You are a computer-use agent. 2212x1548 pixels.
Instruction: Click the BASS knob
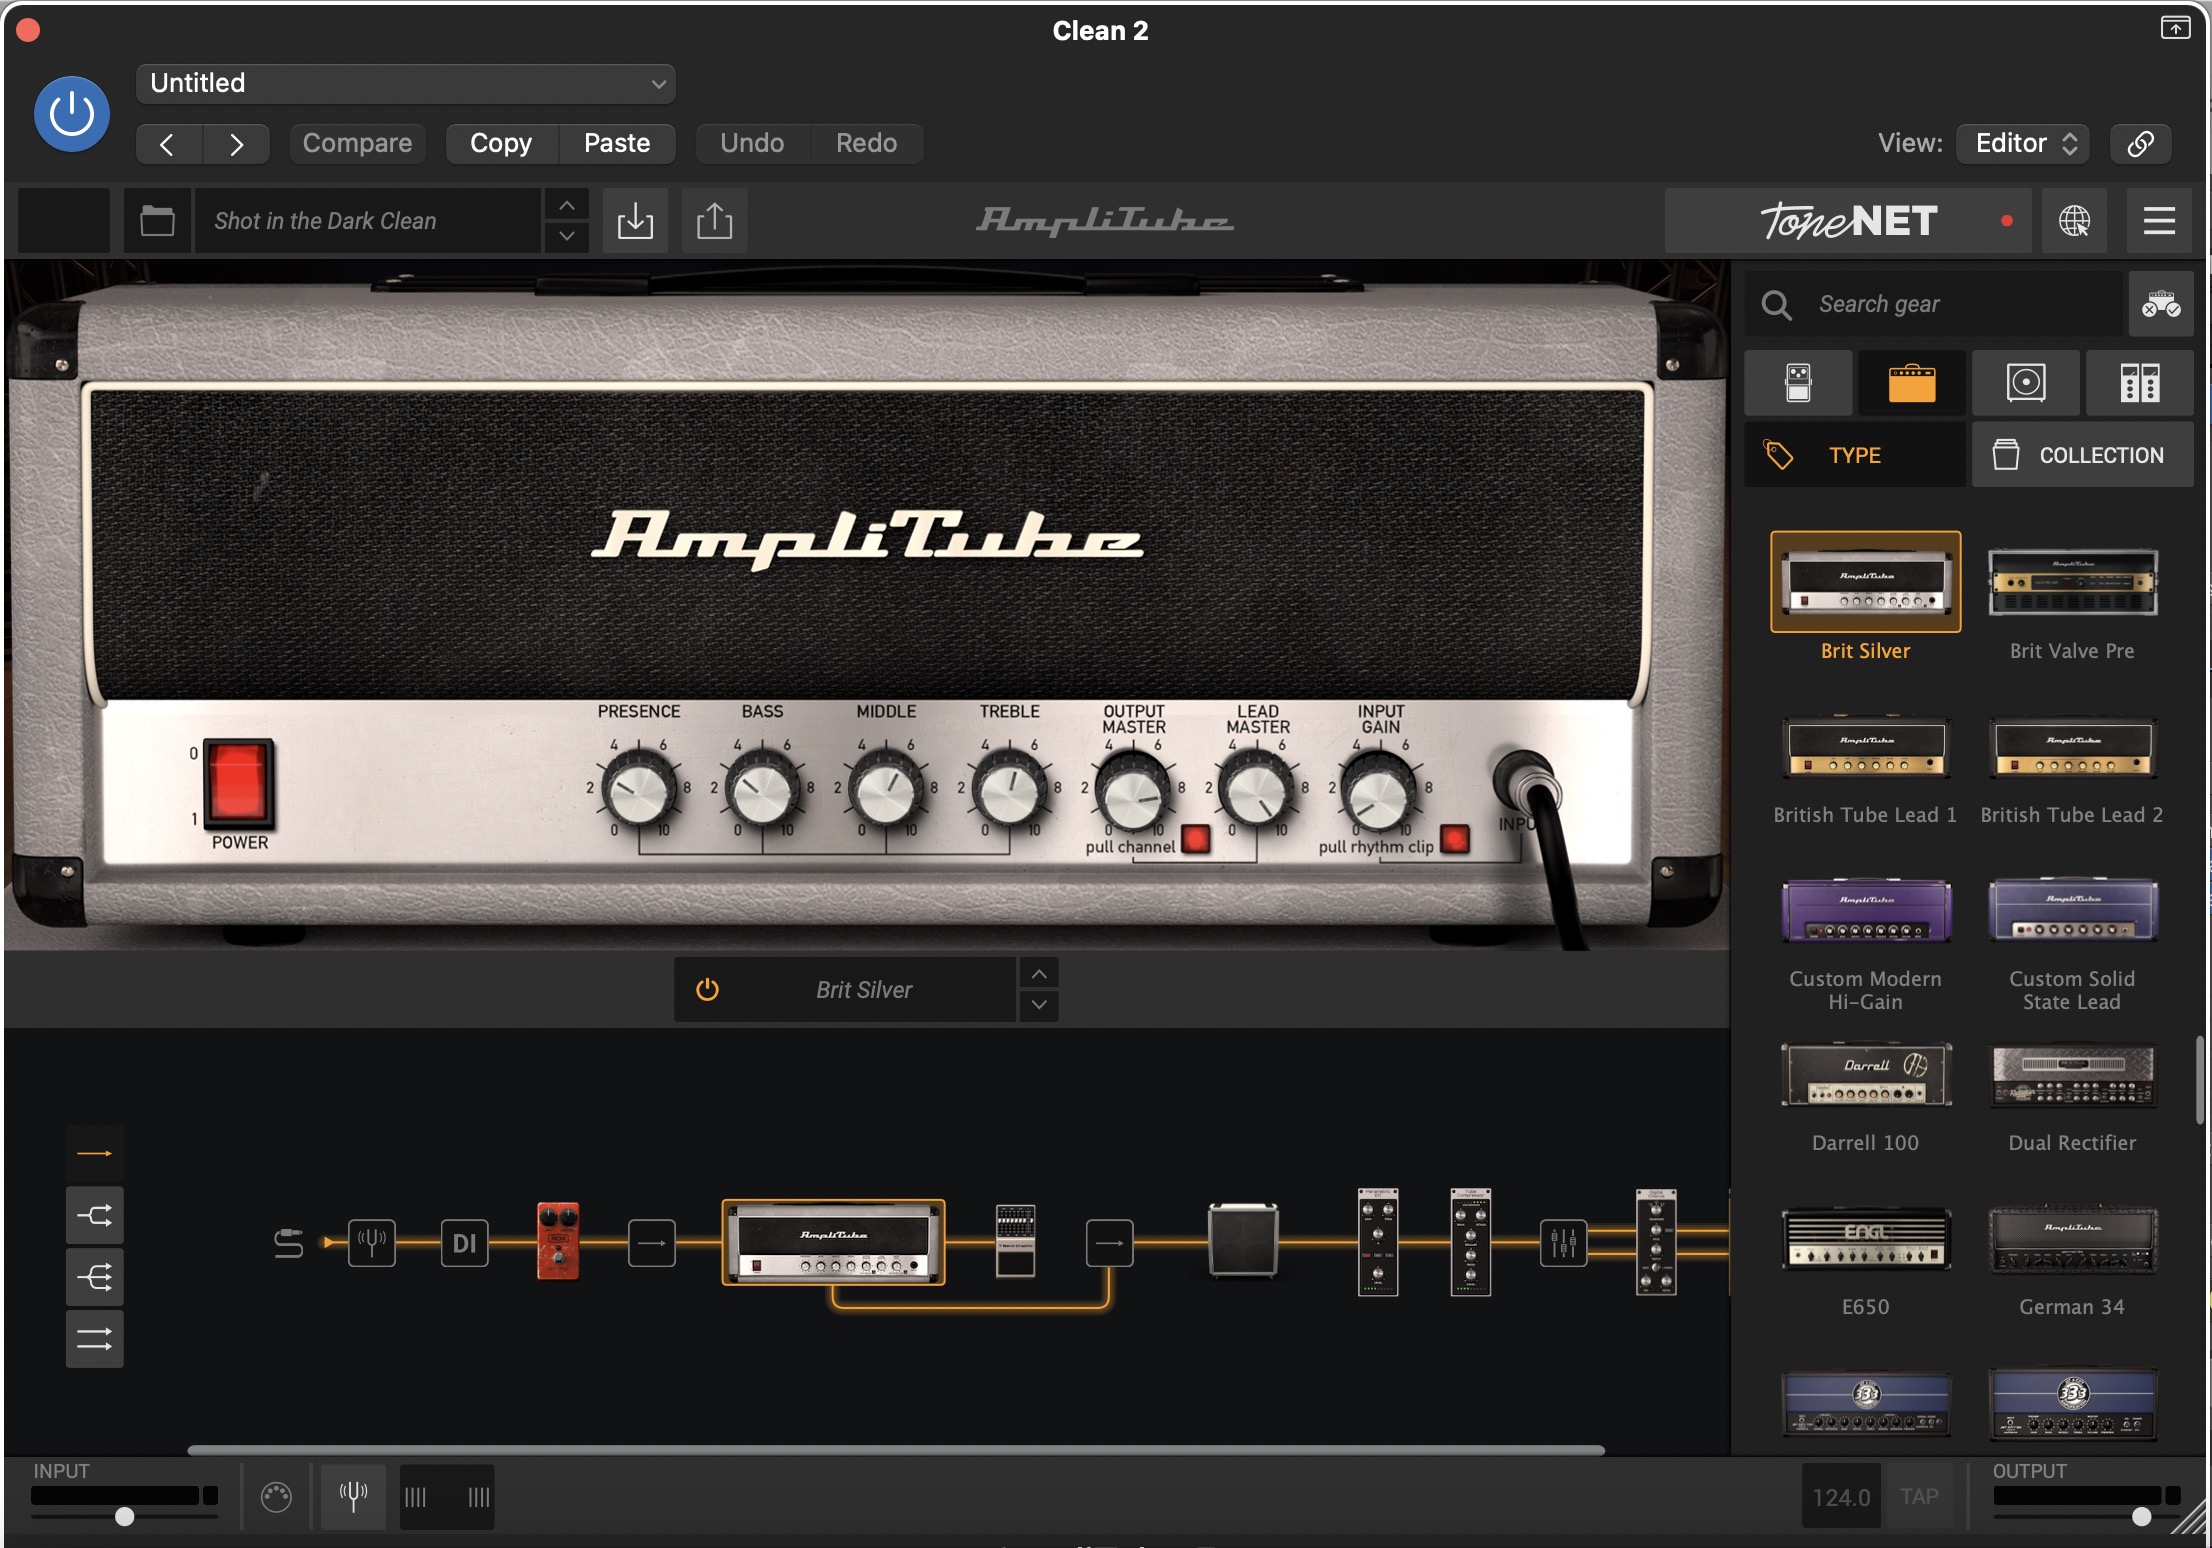point(762,790)
